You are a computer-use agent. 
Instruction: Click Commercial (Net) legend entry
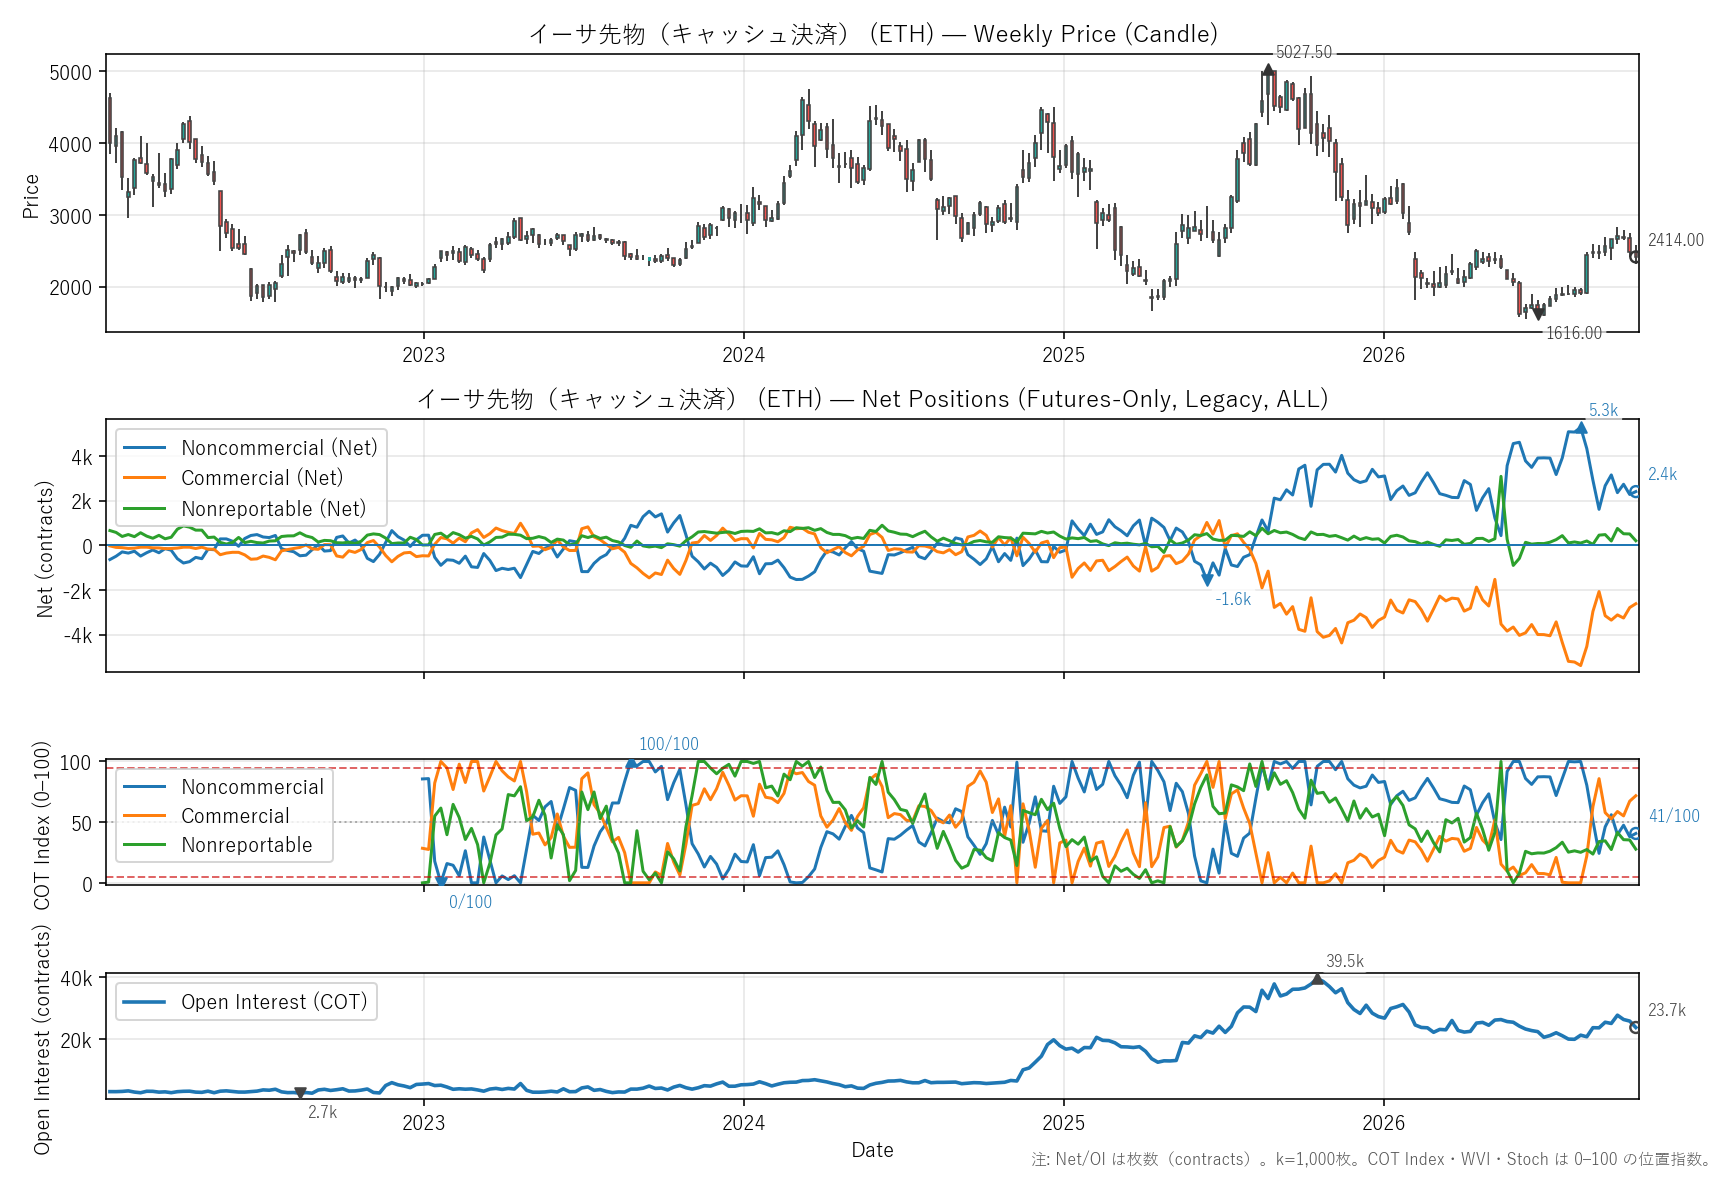click(233, 478)
